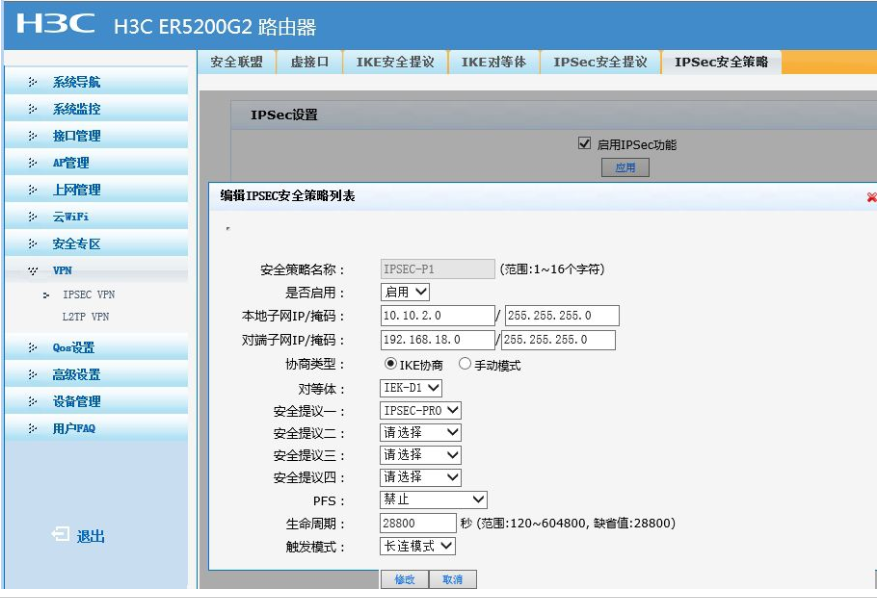Open the 对等体 IEK-D1 dropdown
The image size is (877, 598).
click(411, 388)
